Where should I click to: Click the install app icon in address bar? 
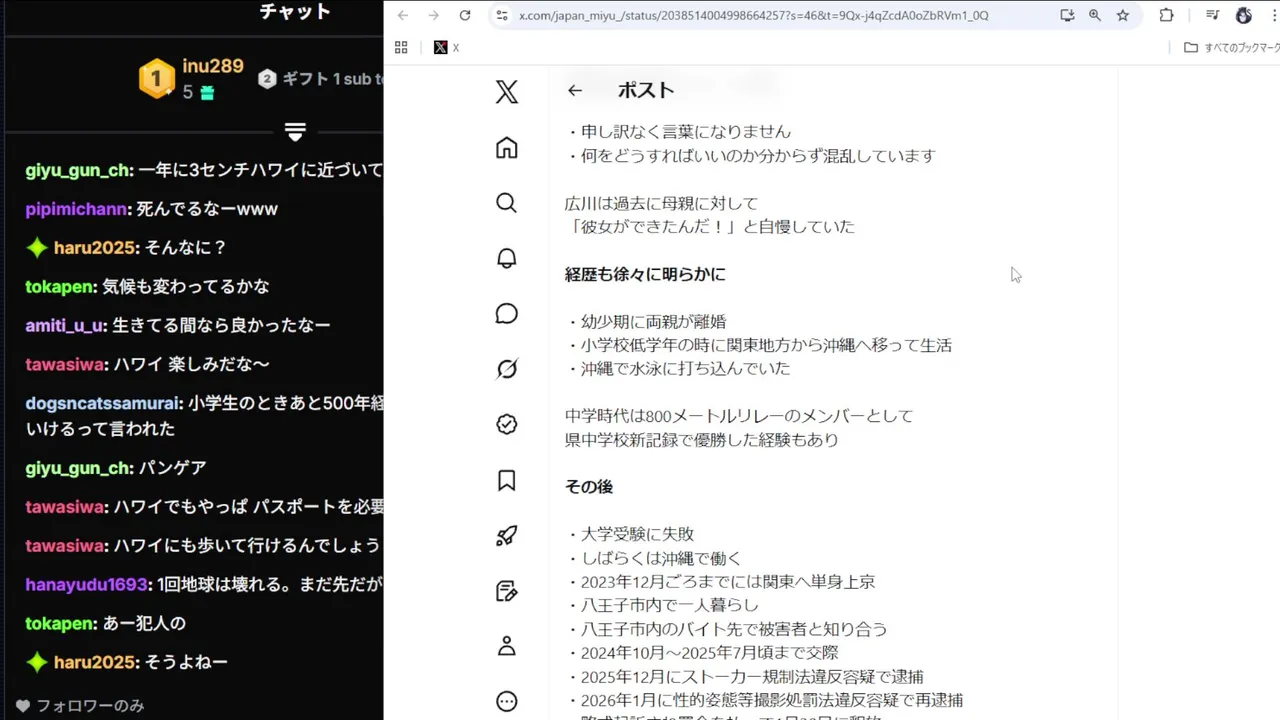[x=1067, y=15]
